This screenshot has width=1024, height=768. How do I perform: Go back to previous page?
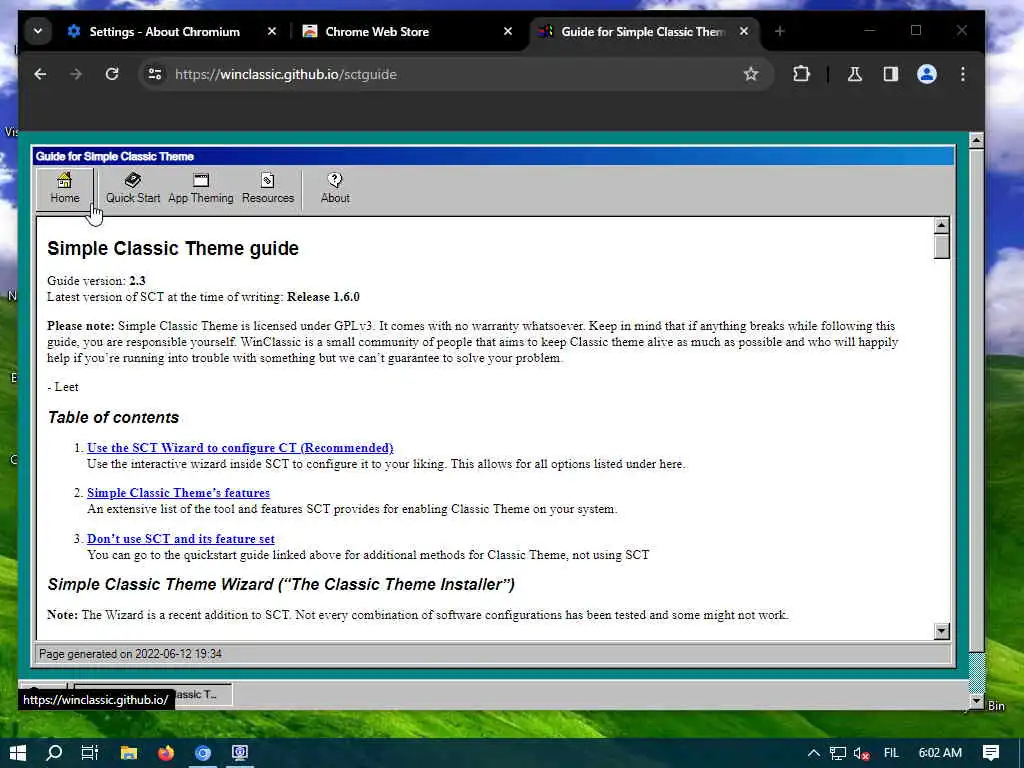pyautogui.click(x=40, y=74)
